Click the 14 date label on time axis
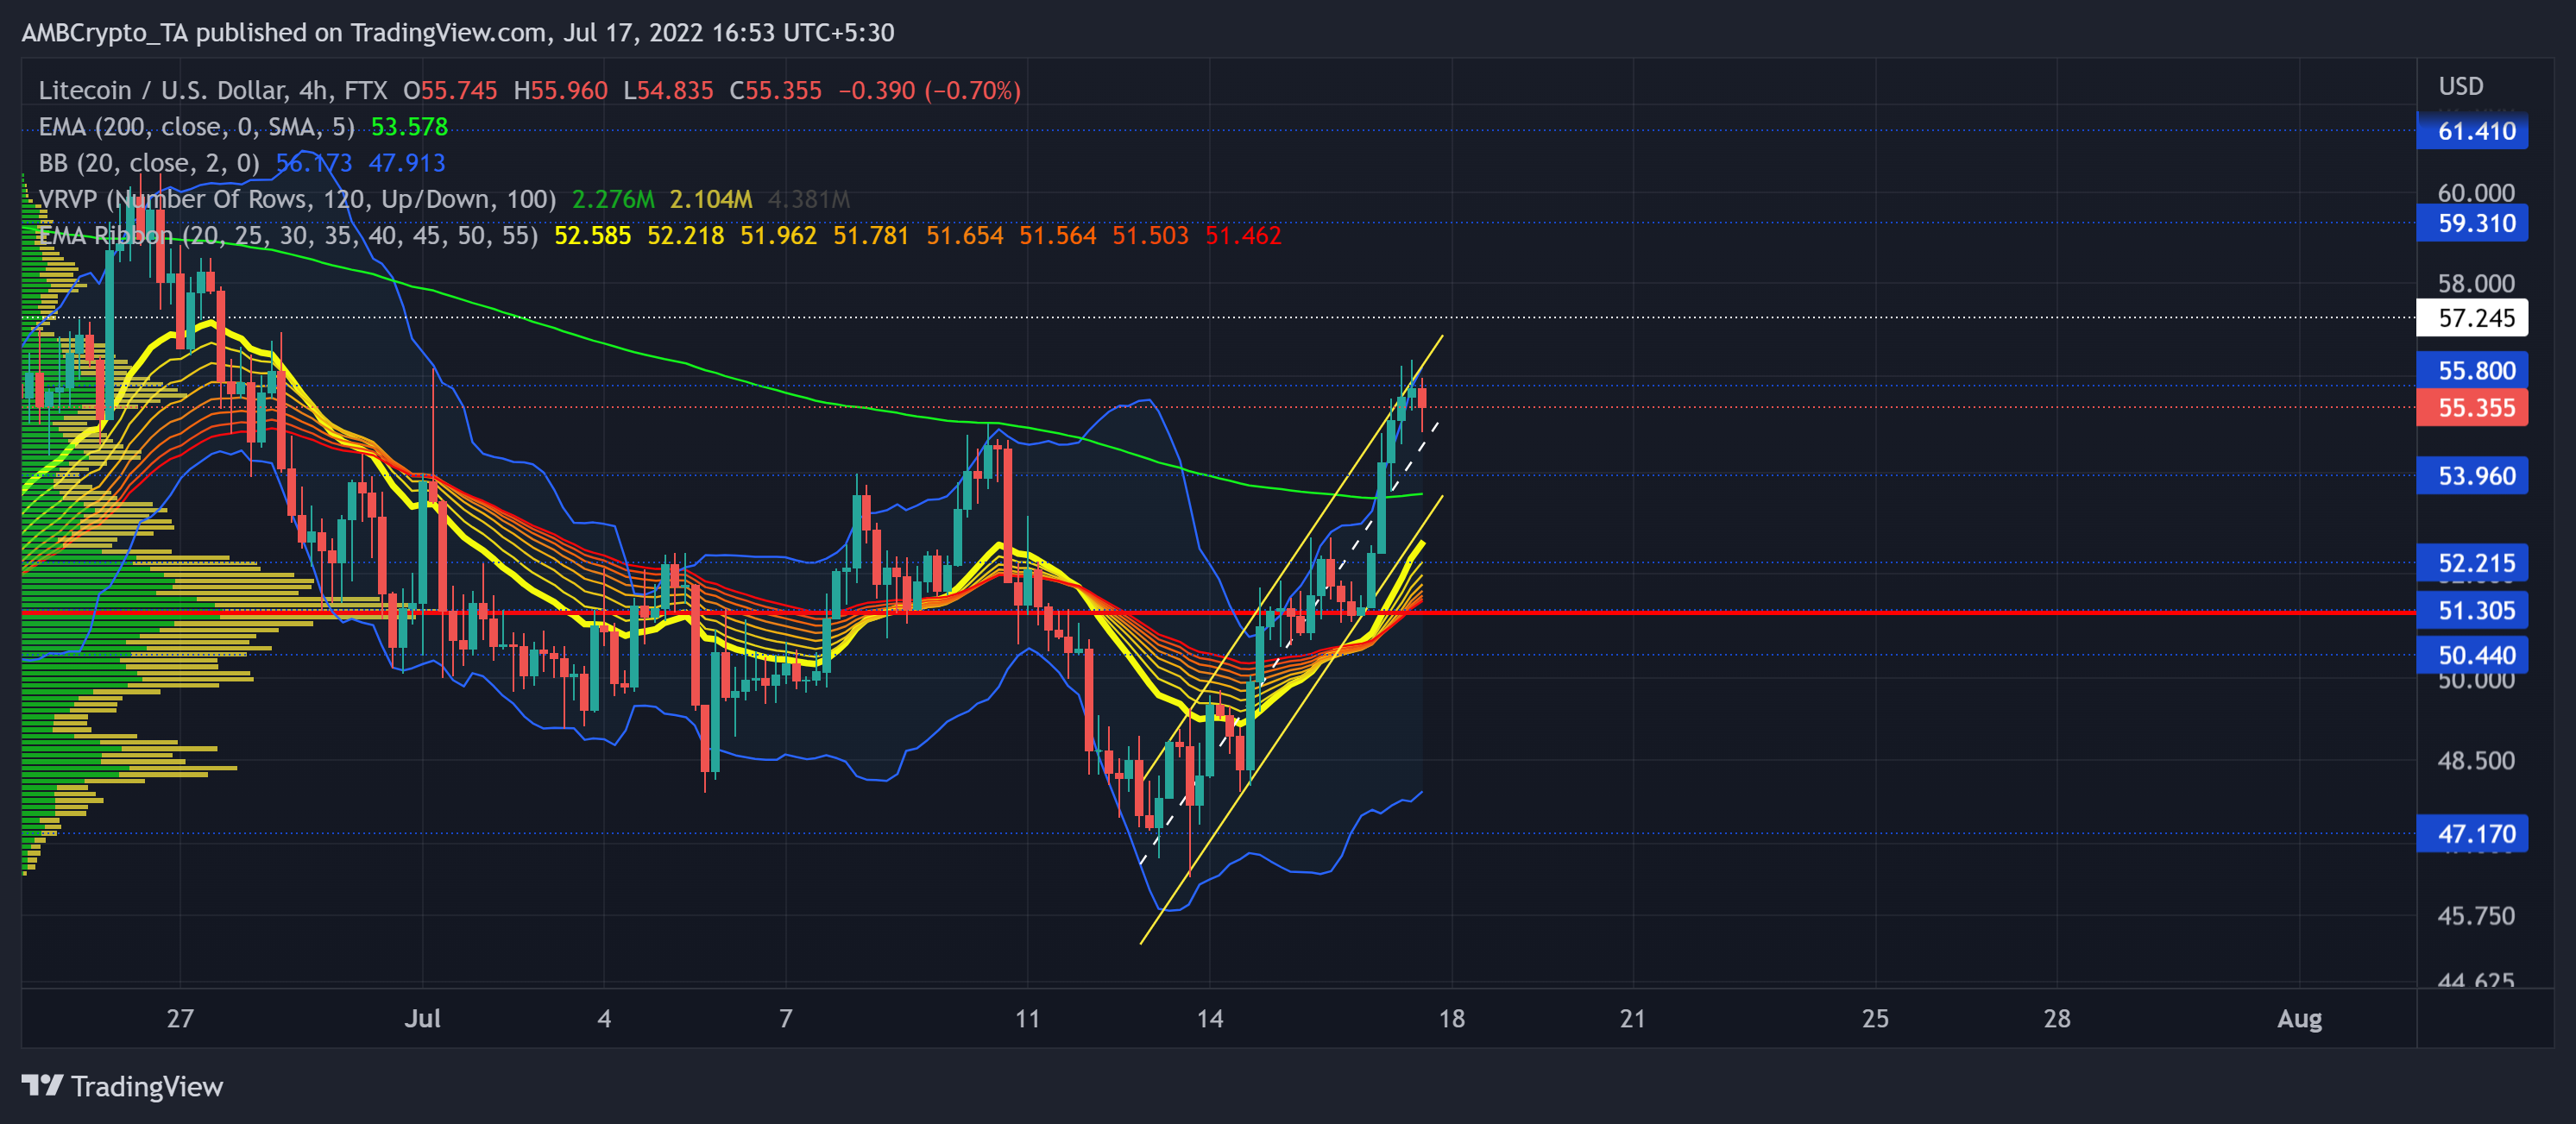The image size is (2576, 1124). (x=1210, y=1018)
